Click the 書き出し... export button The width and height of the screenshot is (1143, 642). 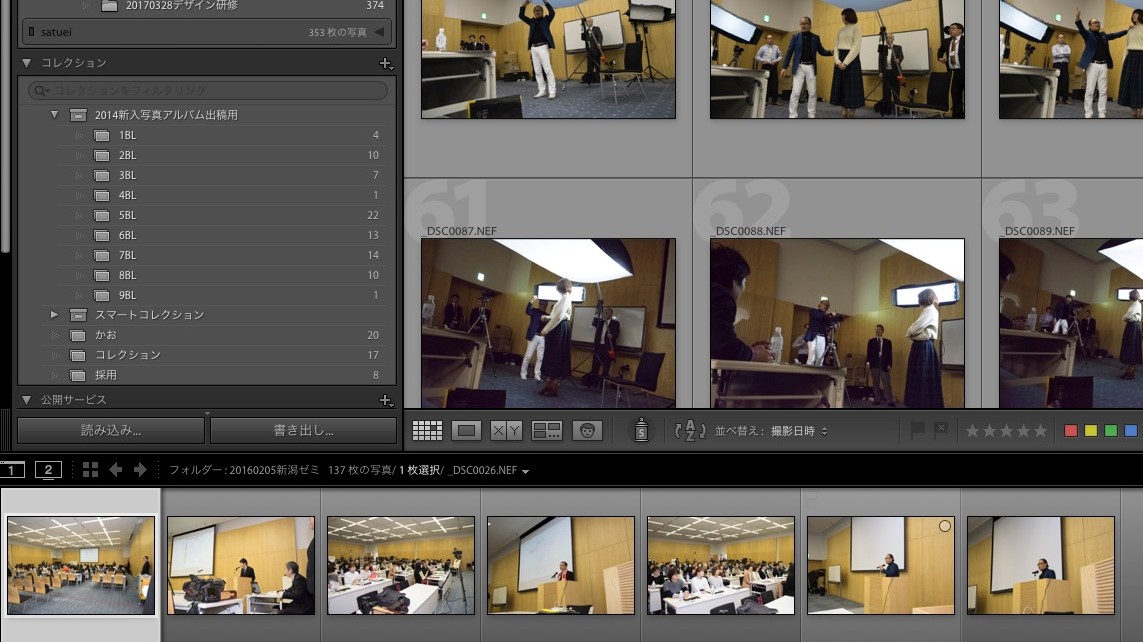click(x=303, y=431)
